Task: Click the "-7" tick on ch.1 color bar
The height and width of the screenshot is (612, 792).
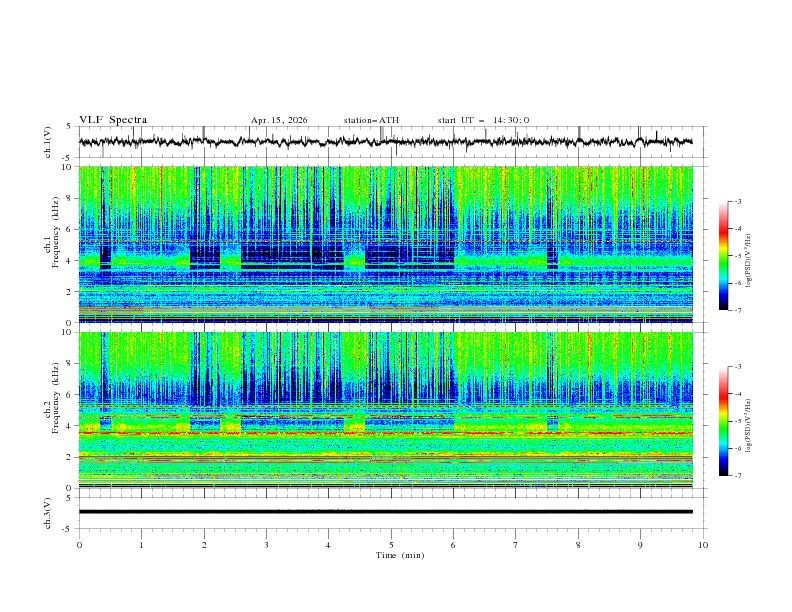Action: pos(737,310)
